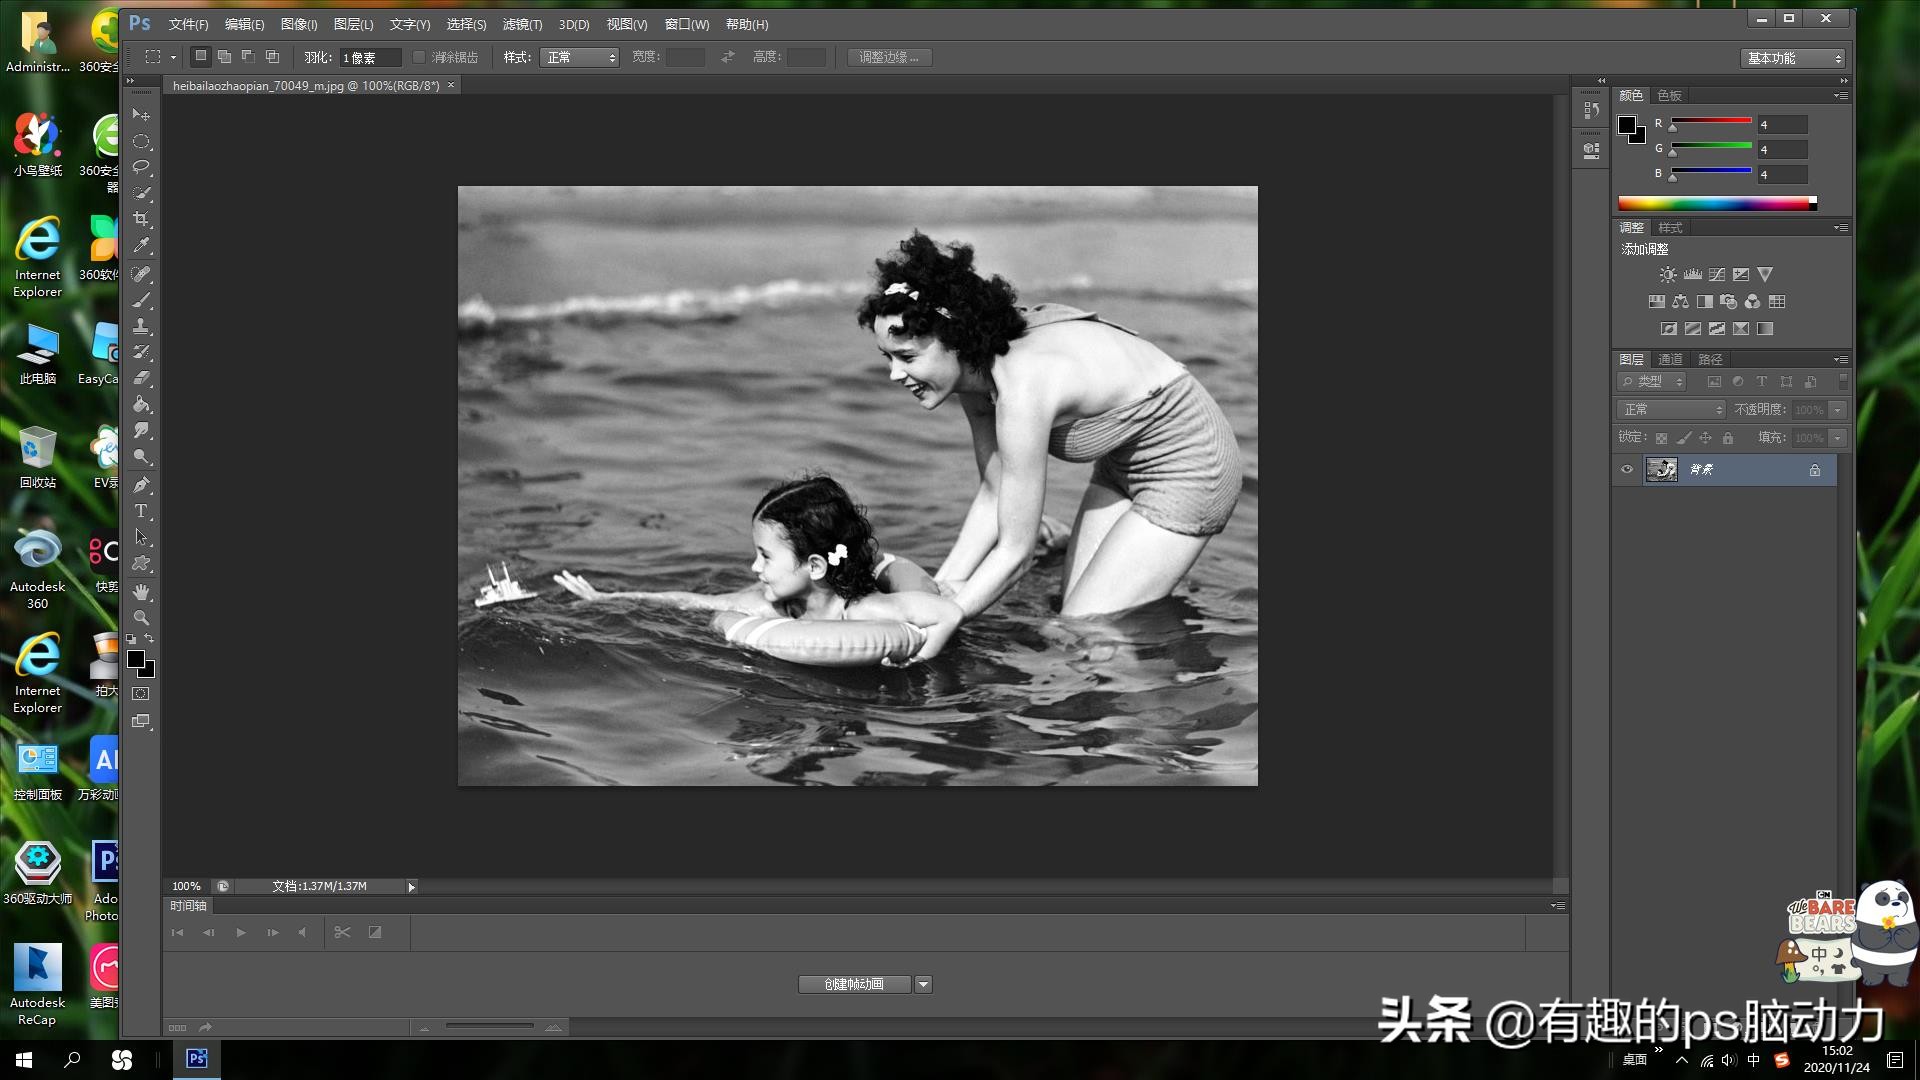Select the Hand tool
1920x1080 pixels.
click(141, 592)
